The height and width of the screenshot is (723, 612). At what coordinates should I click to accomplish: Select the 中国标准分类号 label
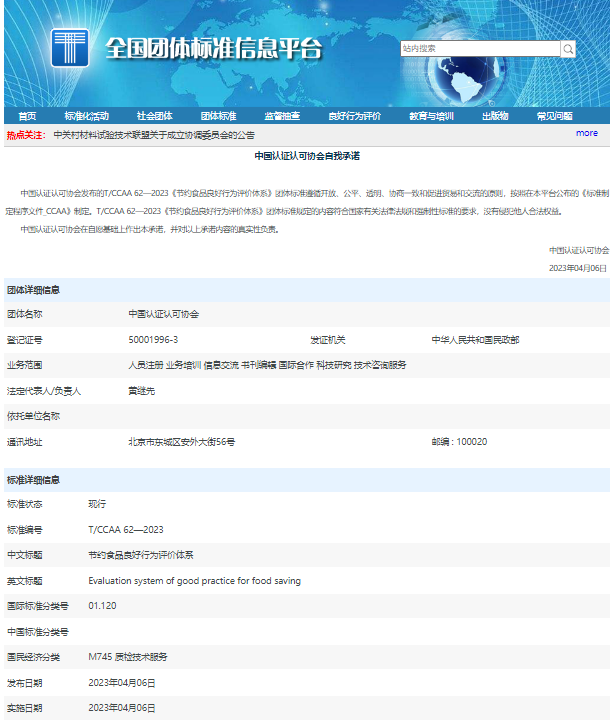pos(38,632)
